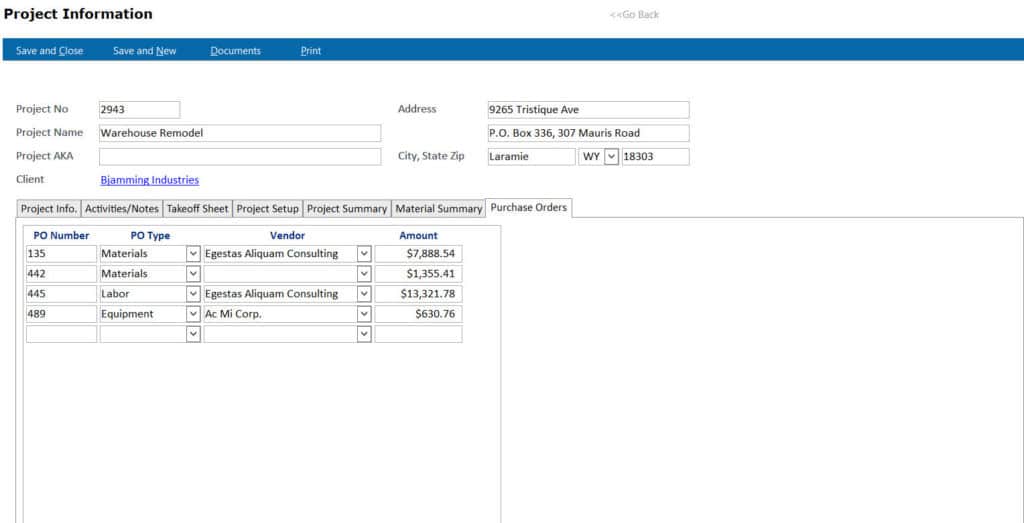Click the amount $13,321.78

(419, 294)
